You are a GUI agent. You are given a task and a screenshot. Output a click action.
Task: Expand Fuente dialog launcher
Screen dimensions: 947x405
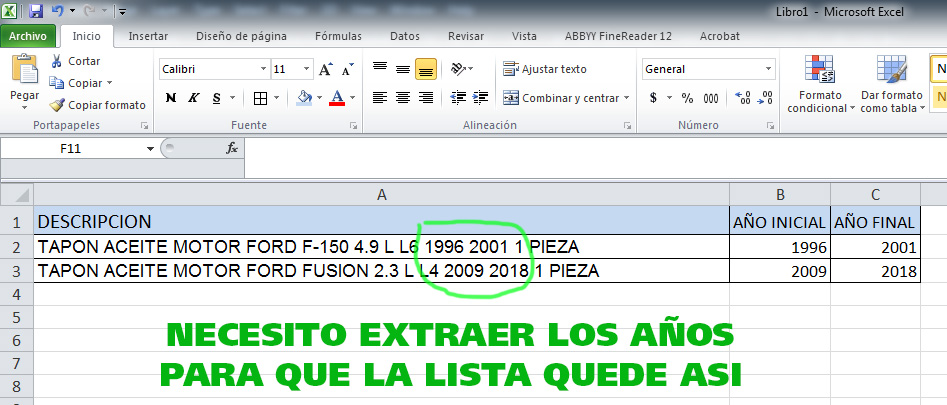click(353, 126)
